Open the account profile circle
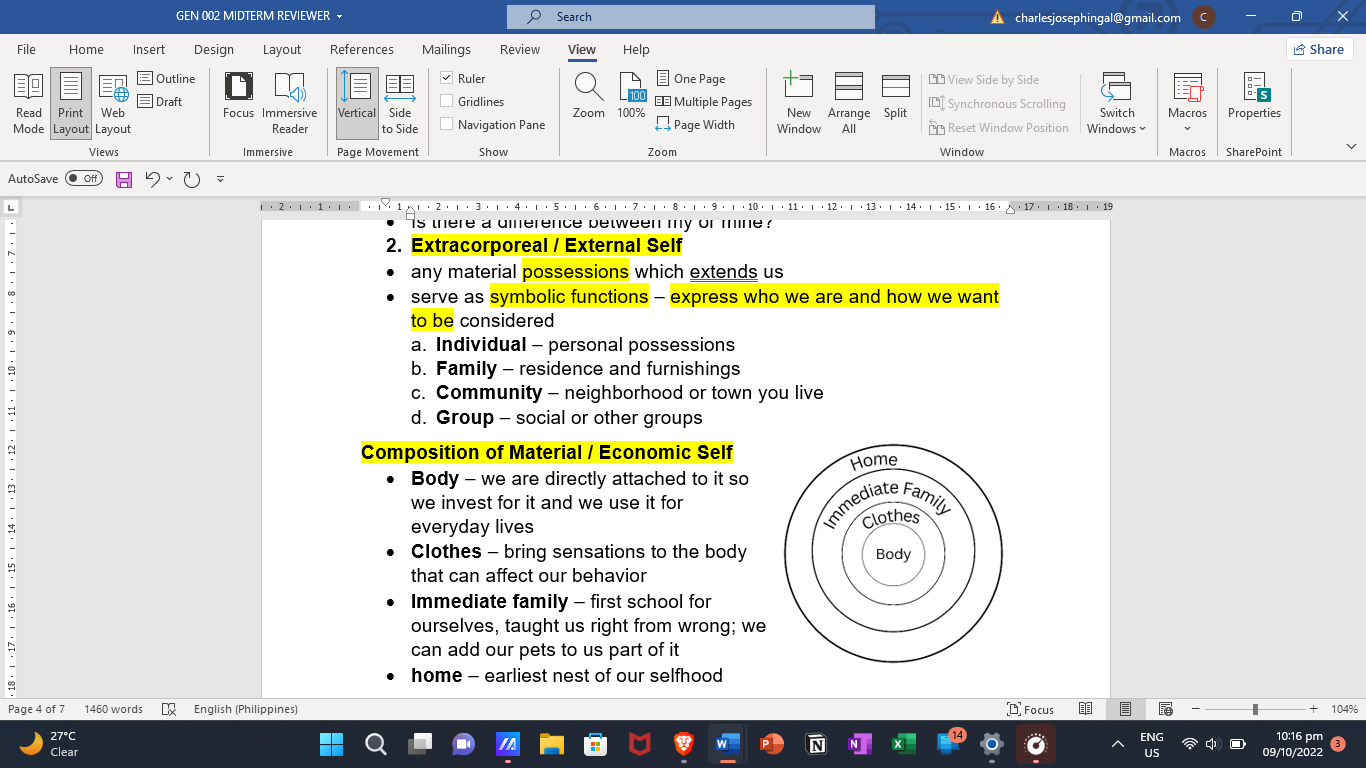The image size is (1366, 768). 1204,17
